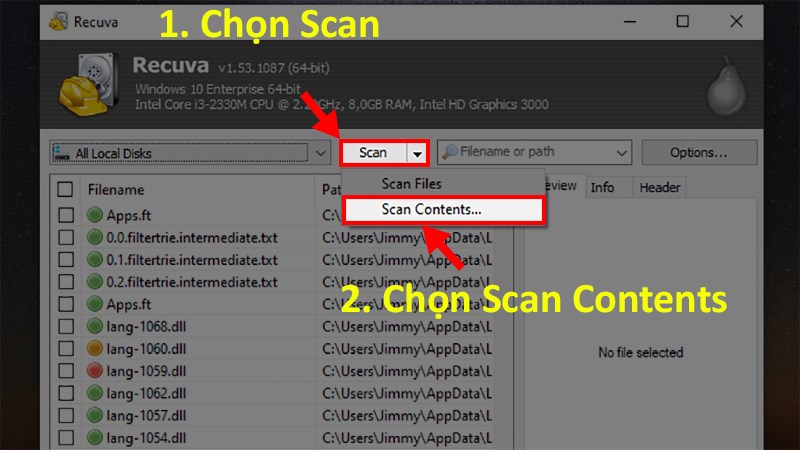Click green status dot for 0.2.filtertrie.intermediate.txt
The width and height of the screenshot is (800, 450).
tap(94, 282)
